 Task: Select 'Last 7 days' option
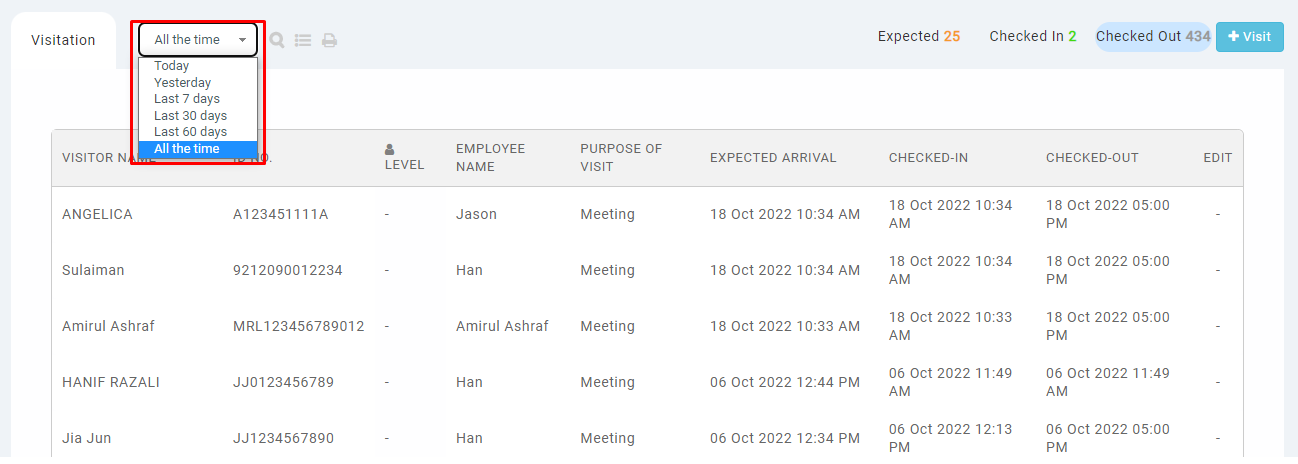(x=187, y=99)
